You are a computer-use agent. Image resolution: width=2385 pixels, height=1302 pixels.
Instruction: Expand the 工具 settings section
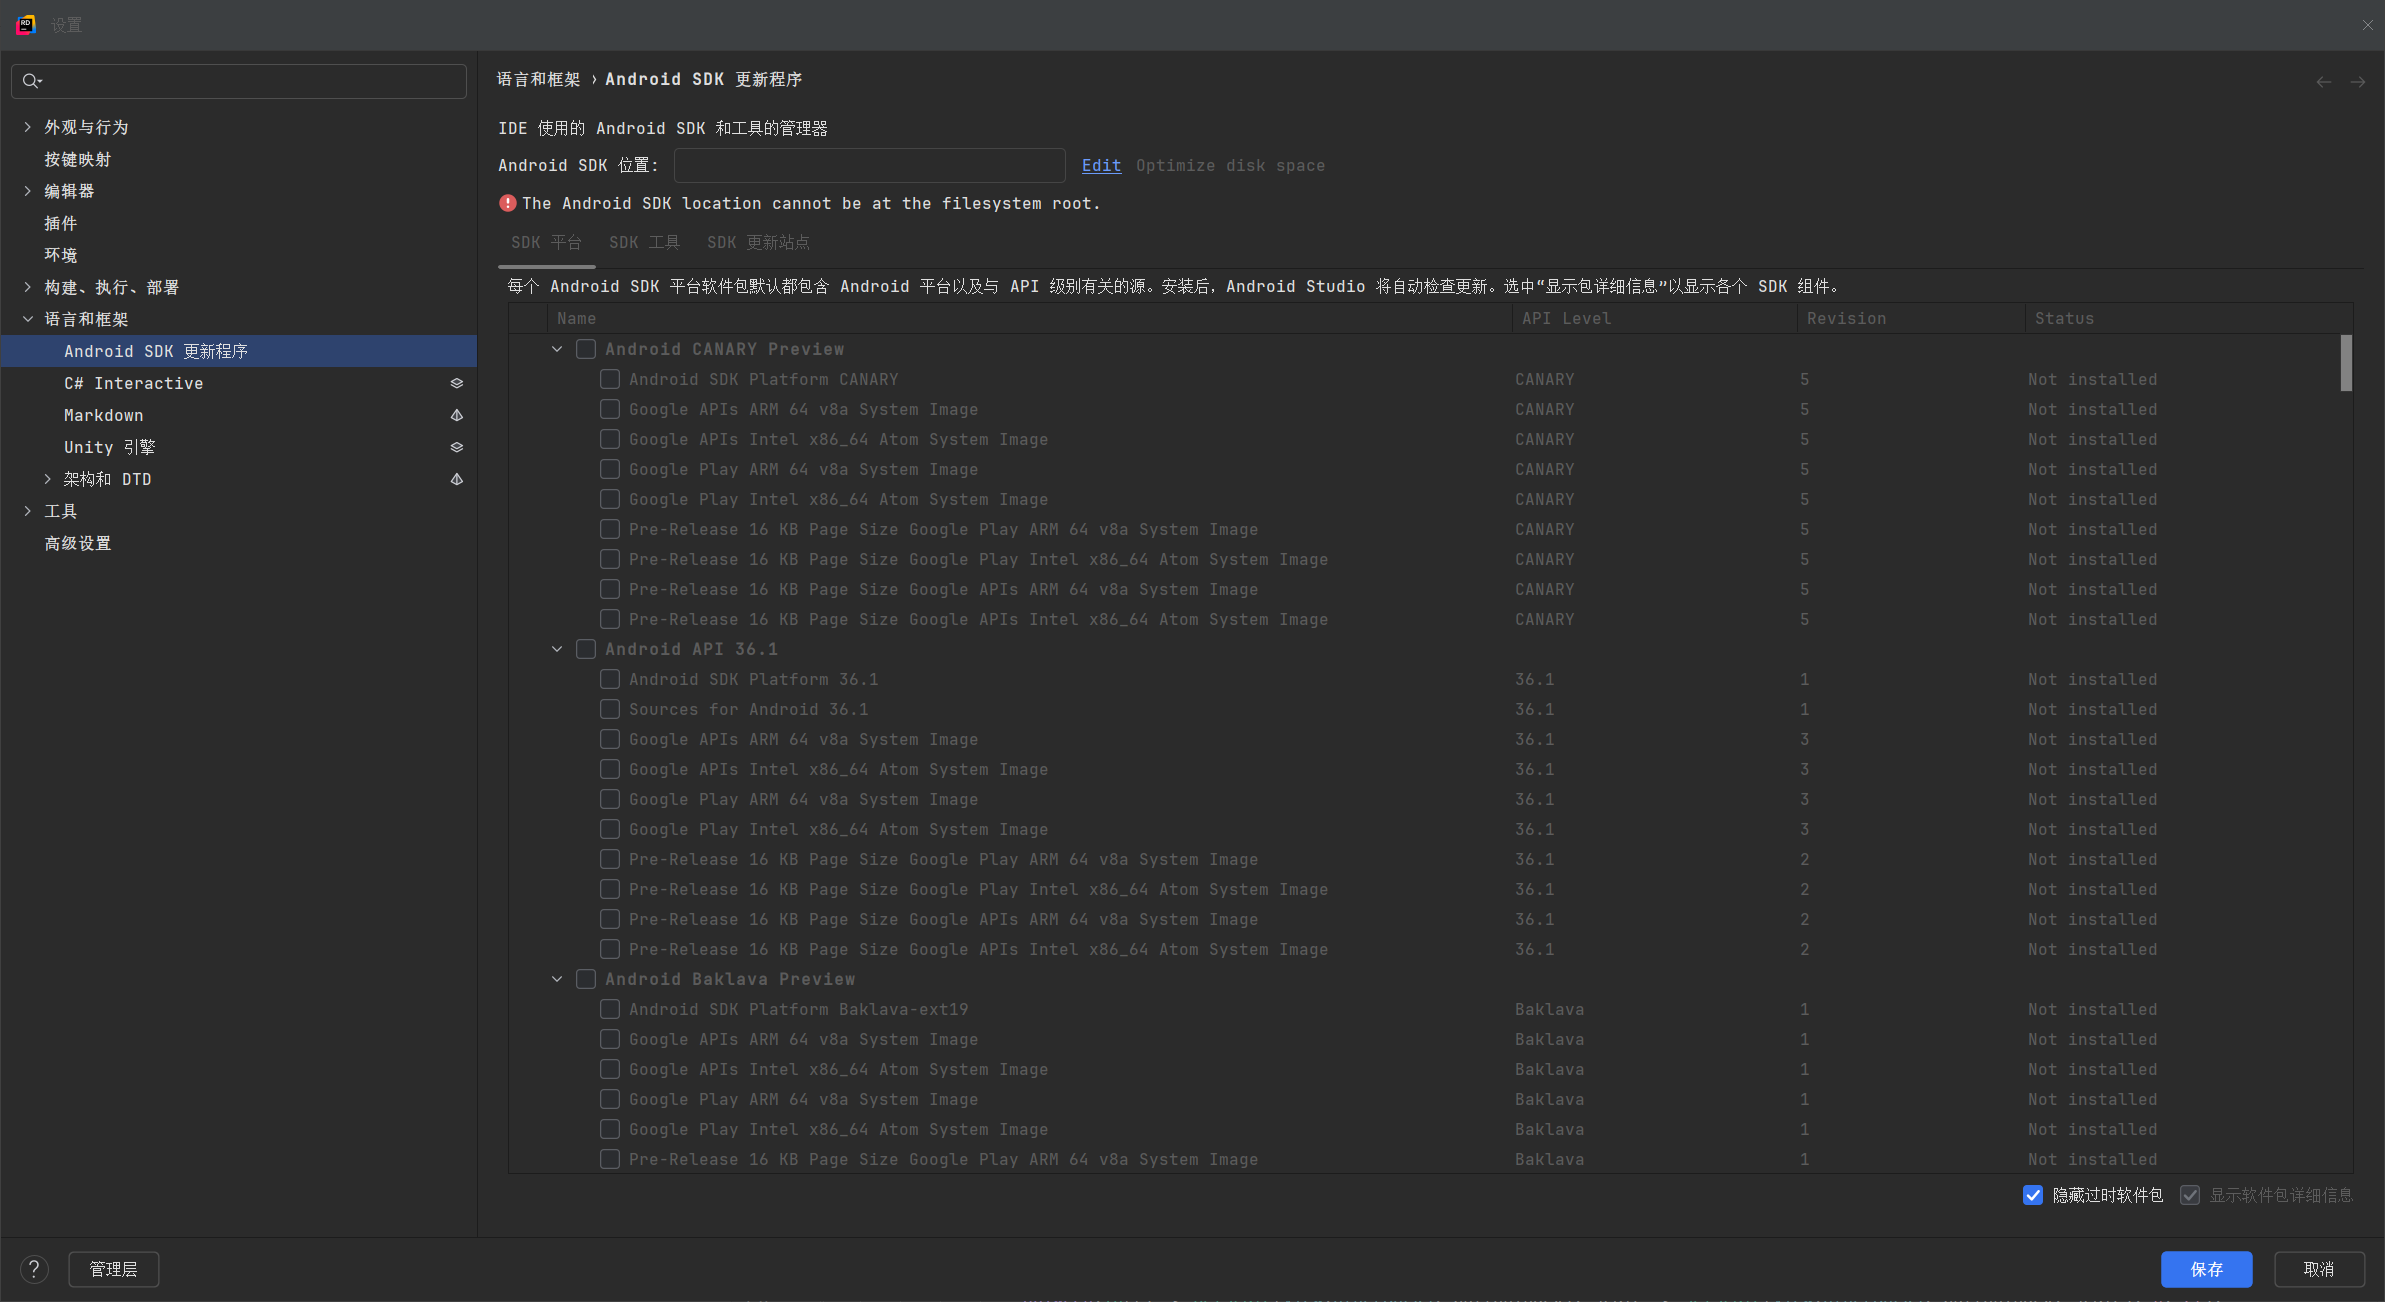coord(27,511)
